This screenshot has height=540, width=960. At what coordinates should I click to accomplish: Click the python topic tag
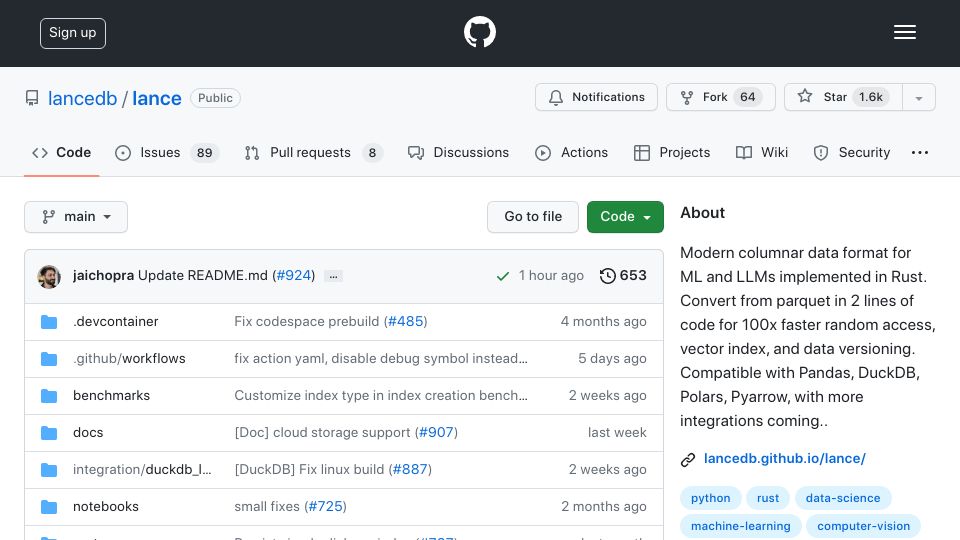(710, 498)
